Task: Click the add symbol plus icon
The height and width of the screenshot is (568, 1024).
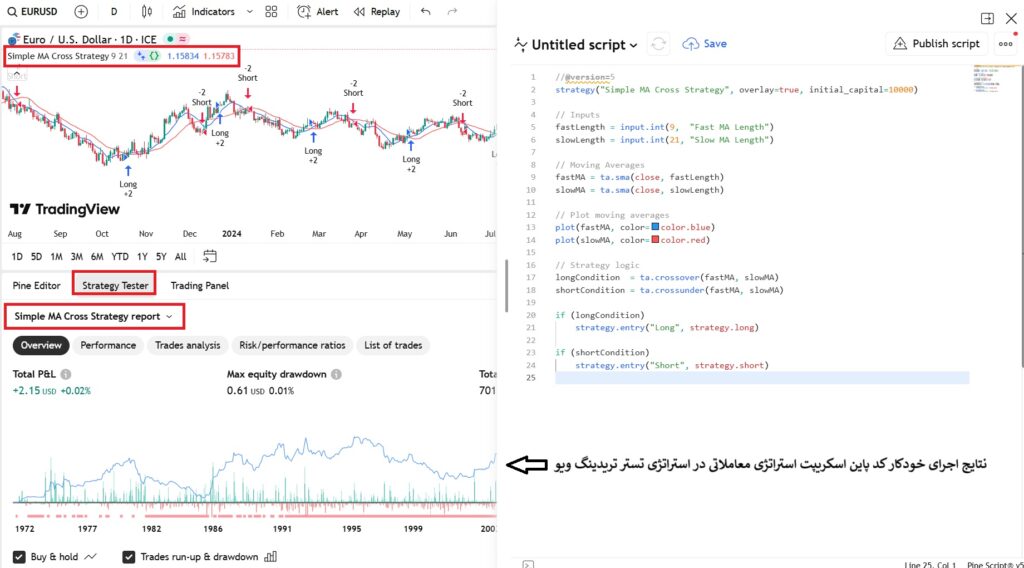Action: coord(81,12)
